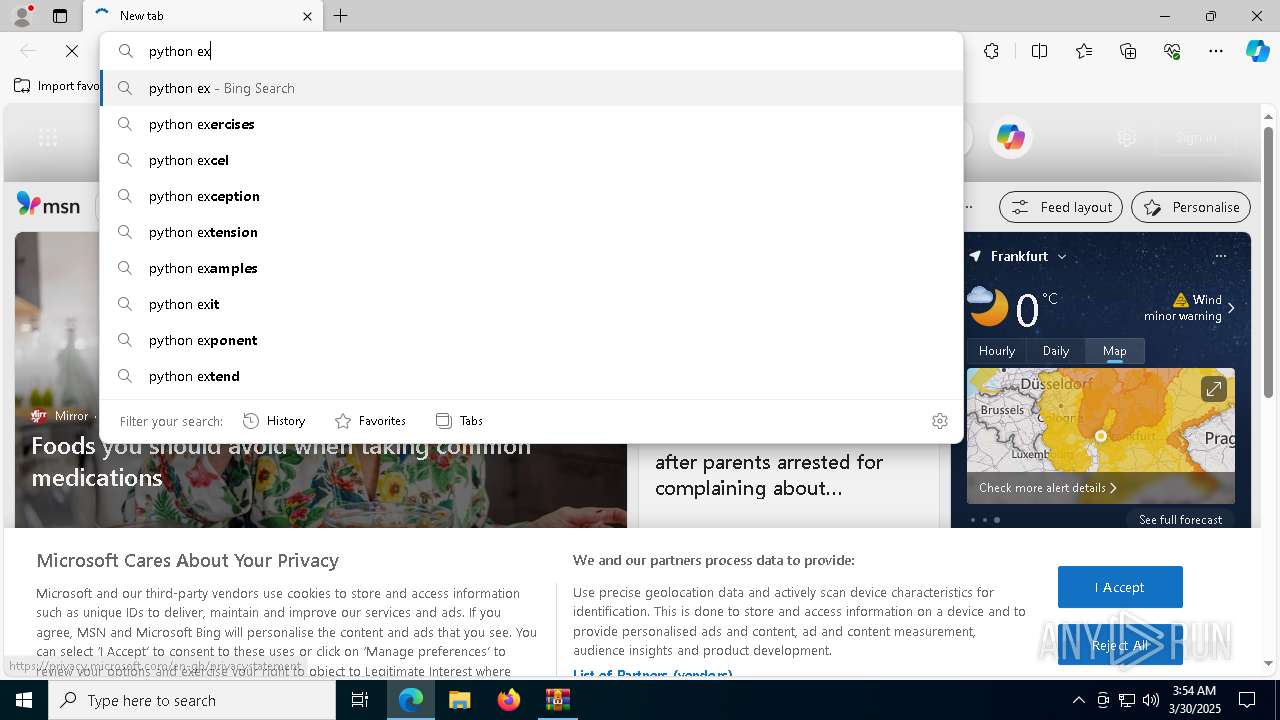Open the Copilot icon on page
Screen dimensions: 1280x720
(x=1010, y=138)
